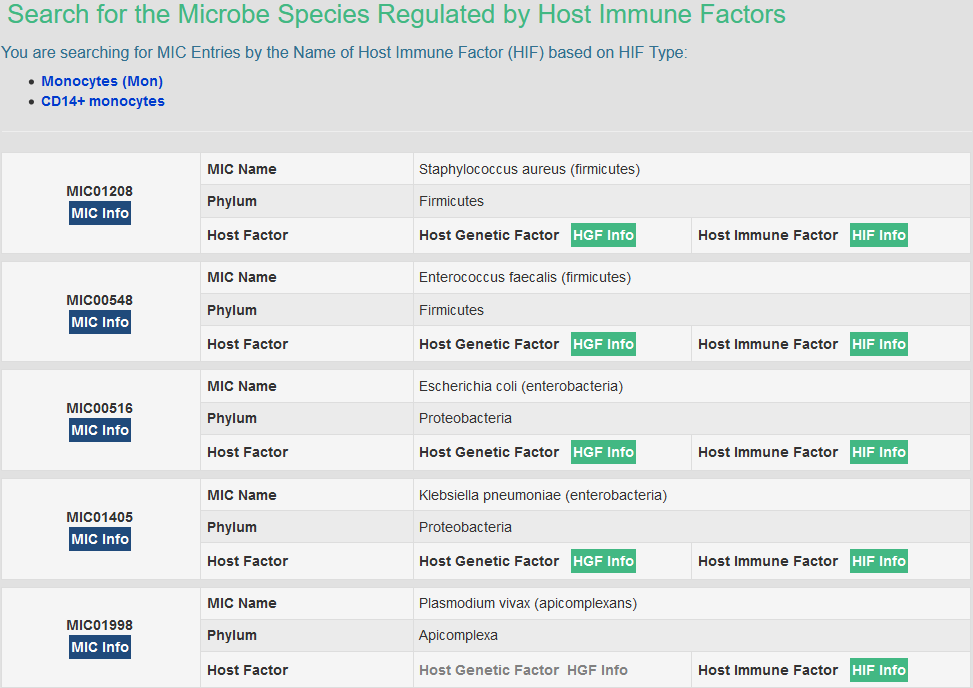Open HGF Info for Enterococcus faecalis
This screenshot has width=973, height=688.
(603, 344)
